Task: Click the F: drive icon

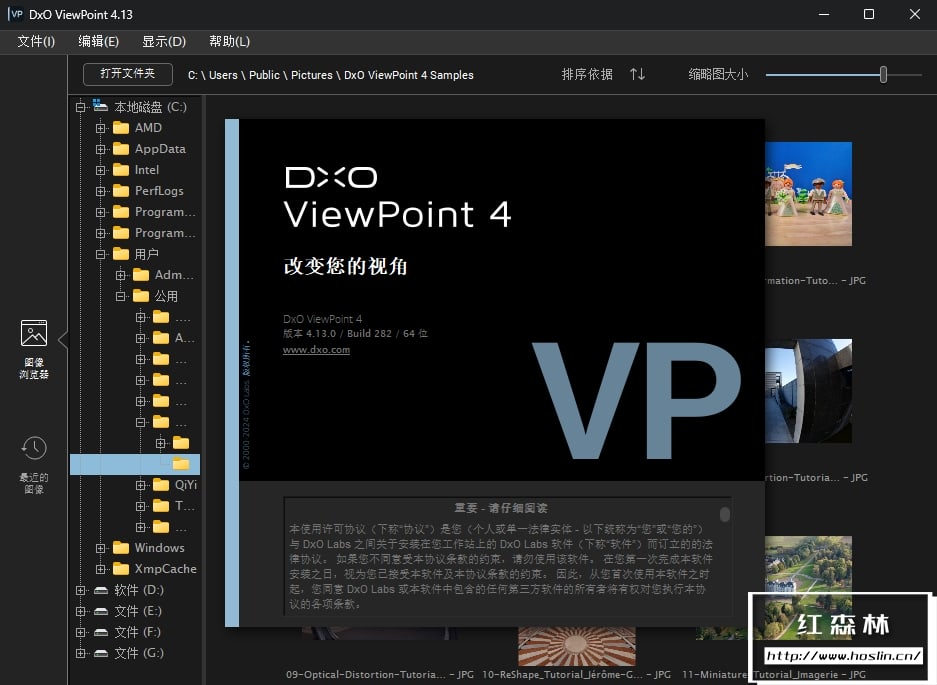Action: click(x=101, y=632)
